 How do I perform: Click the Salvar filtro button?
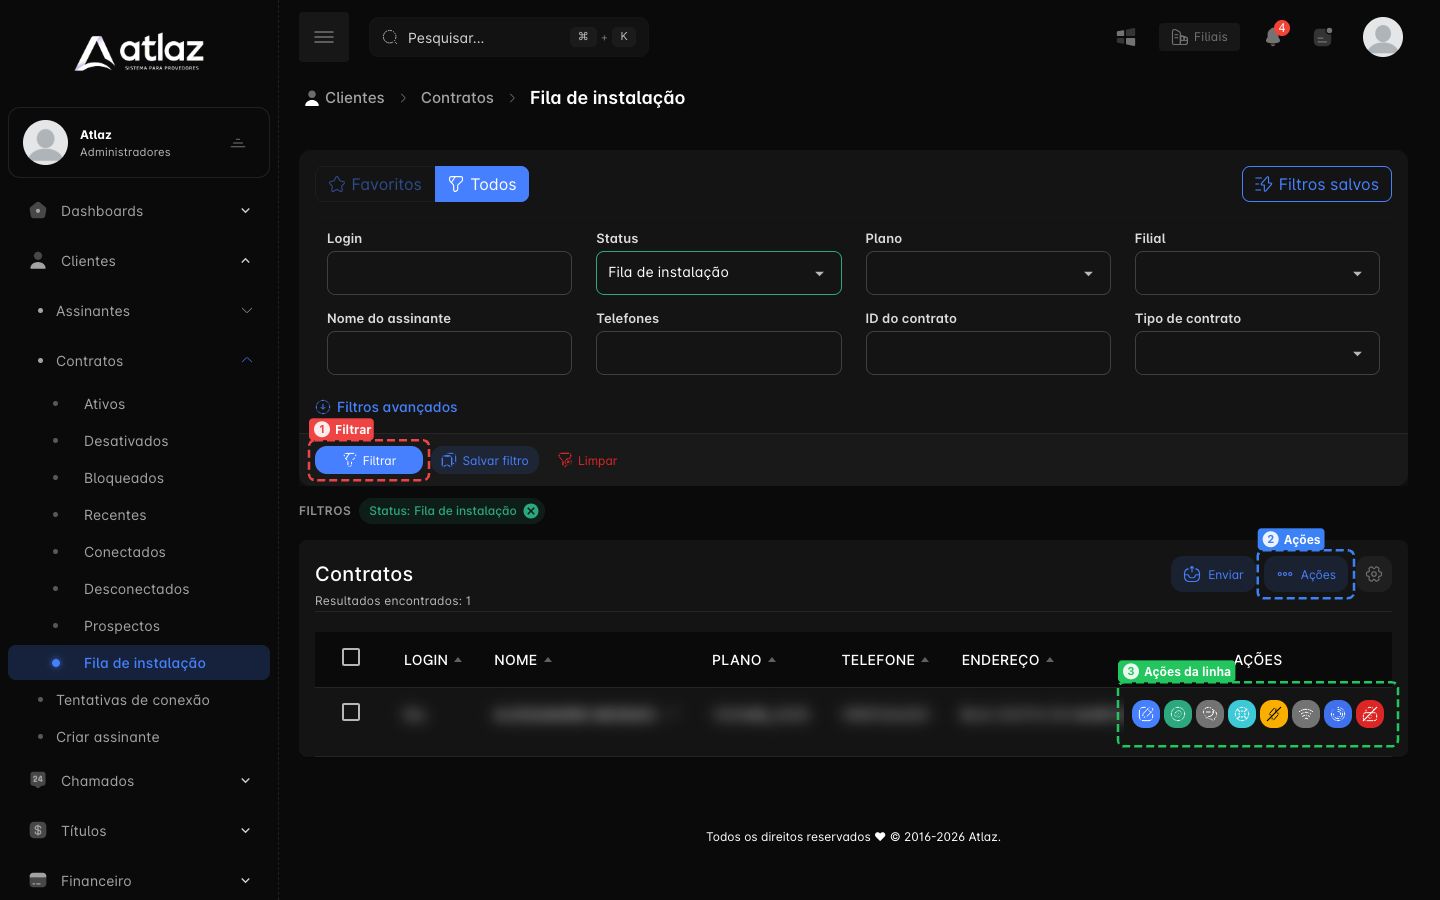(486, 460)
